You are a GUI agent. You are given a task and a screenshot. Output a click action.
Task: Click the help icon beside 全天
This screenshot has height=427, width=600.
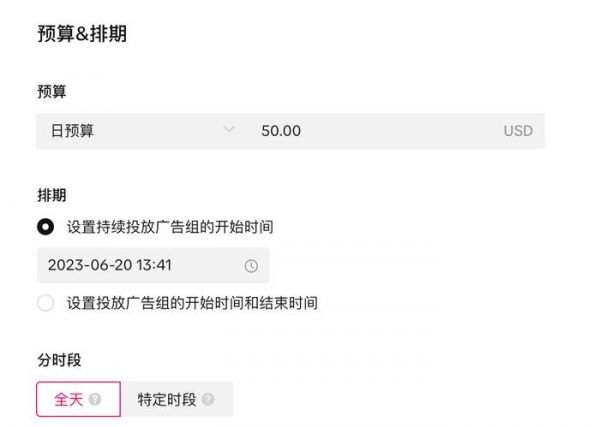click(x=95, y=399)
